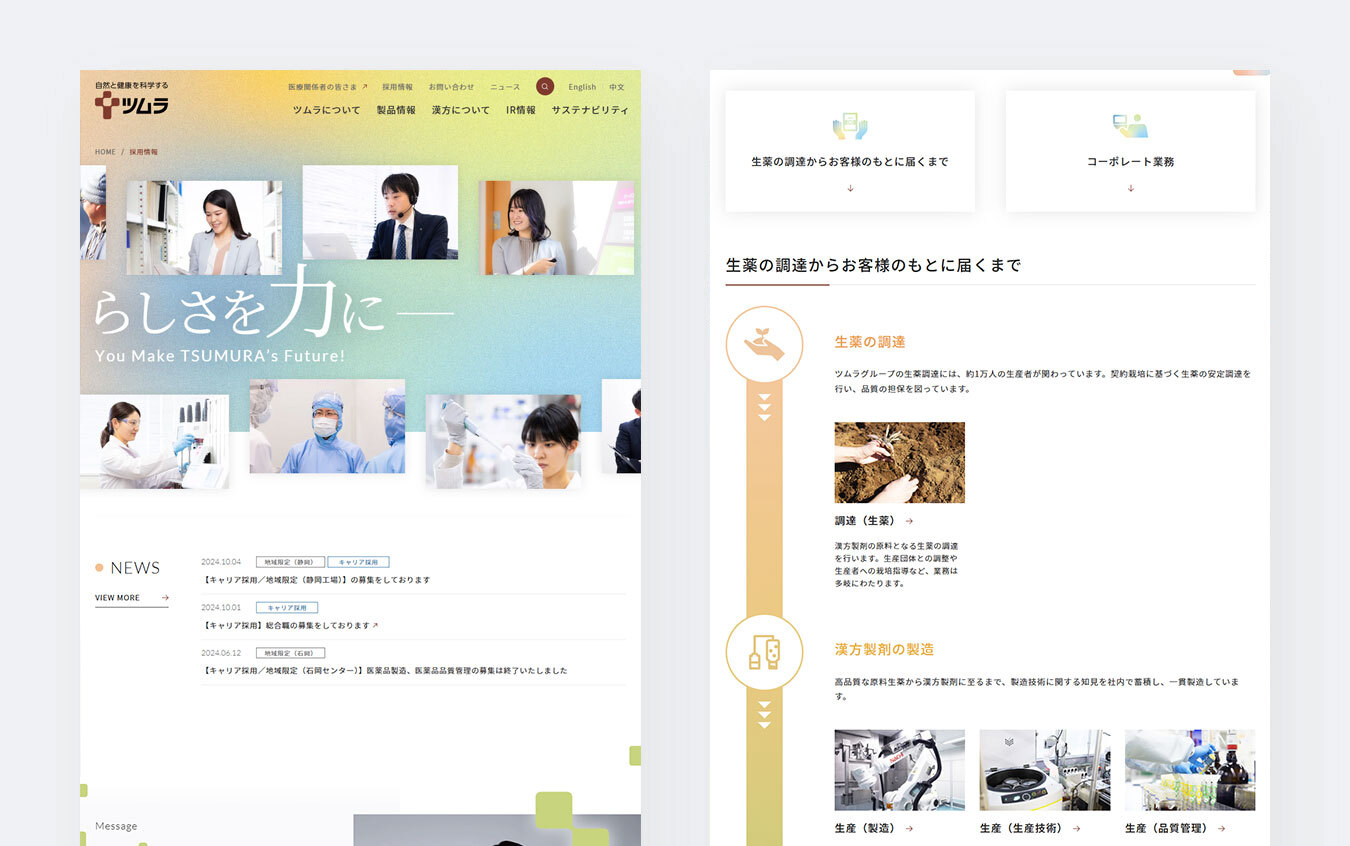This screenshot has height=846, width=1350.
Task: Click the コーポレート業務 anchor card
Action: (1130, 151)
